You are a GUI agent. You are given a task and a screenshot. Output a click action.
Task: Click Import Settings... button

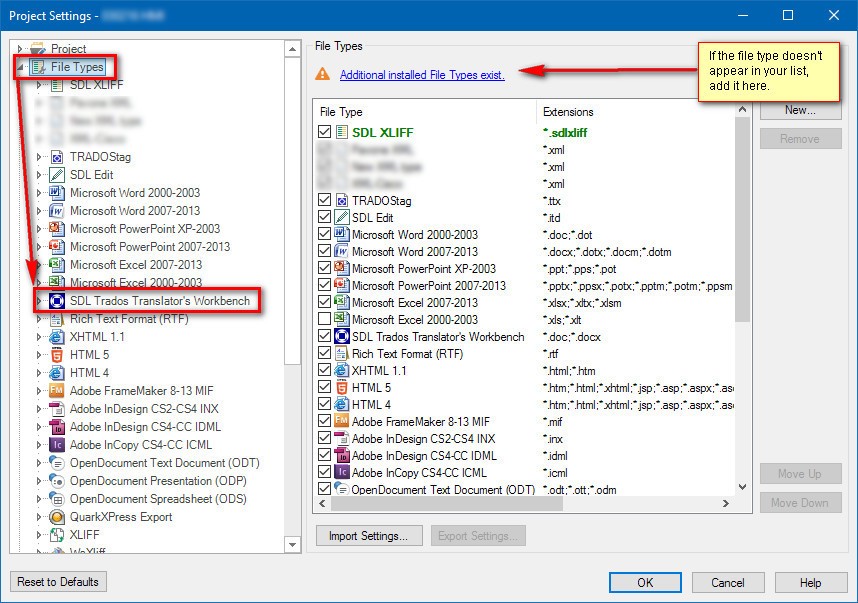pos(369,536)
